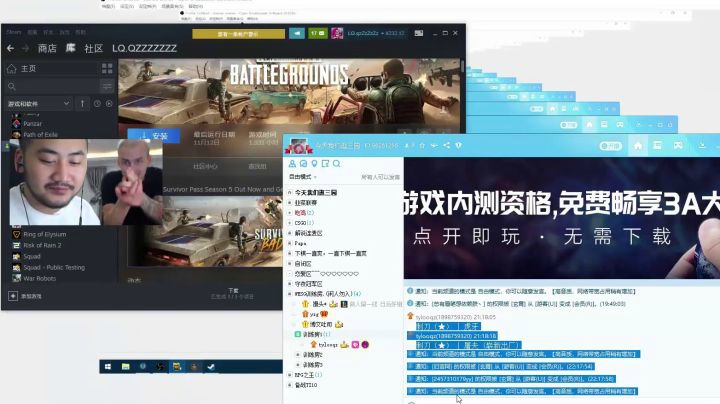Open the LQ.qzZzZzZz account name dropdown

(x=376, y=34)
